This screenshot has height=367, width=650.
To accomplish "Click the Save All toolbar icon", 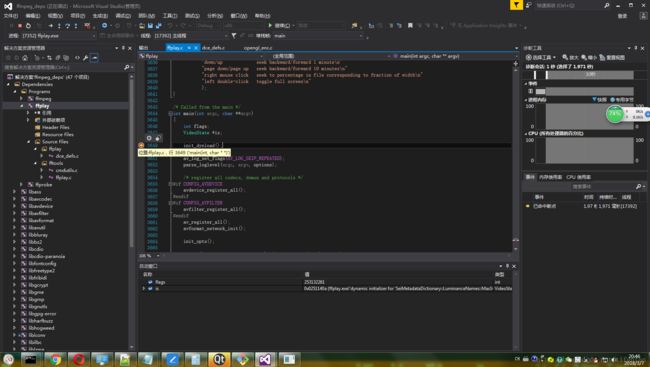I will pyautogui.click(x=158, y=26).
